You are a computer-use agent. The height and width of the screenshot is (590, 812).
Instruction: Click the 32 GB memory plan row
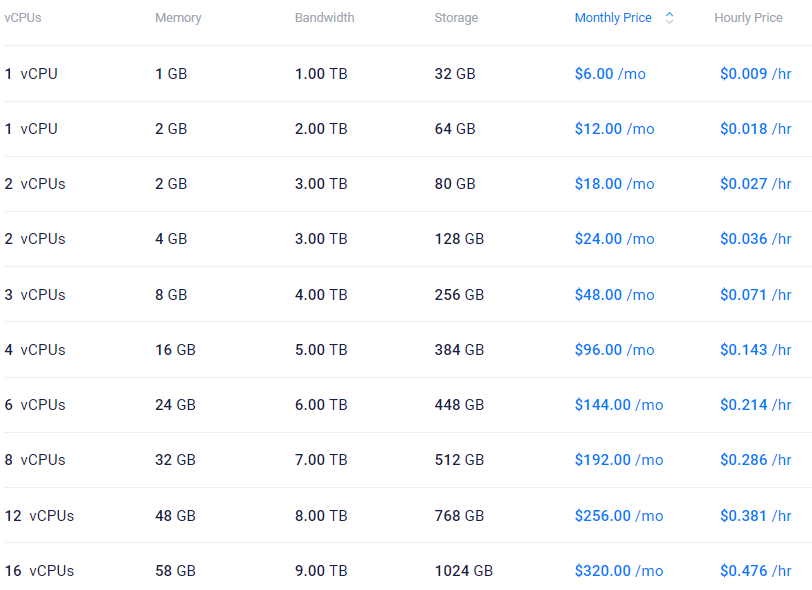[175, 460]
